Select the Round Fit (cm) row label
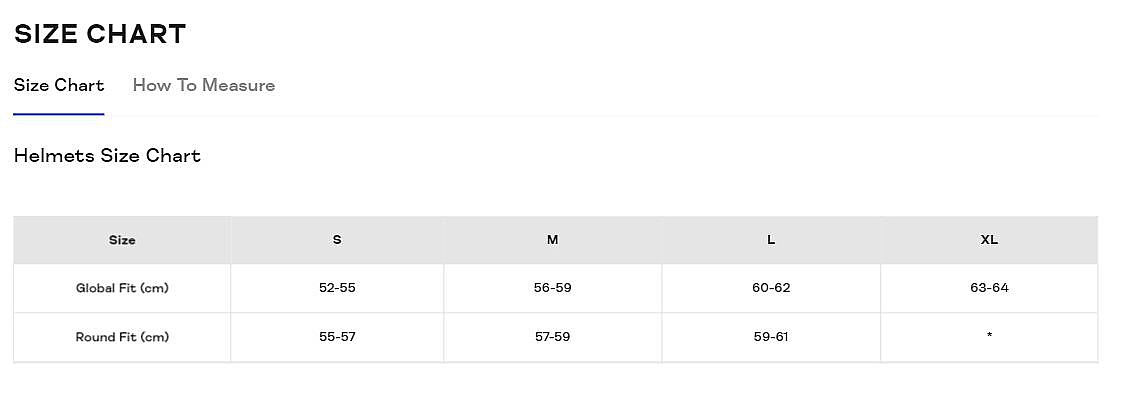This screenshot has width=1130, height=398. pos(122,337)
